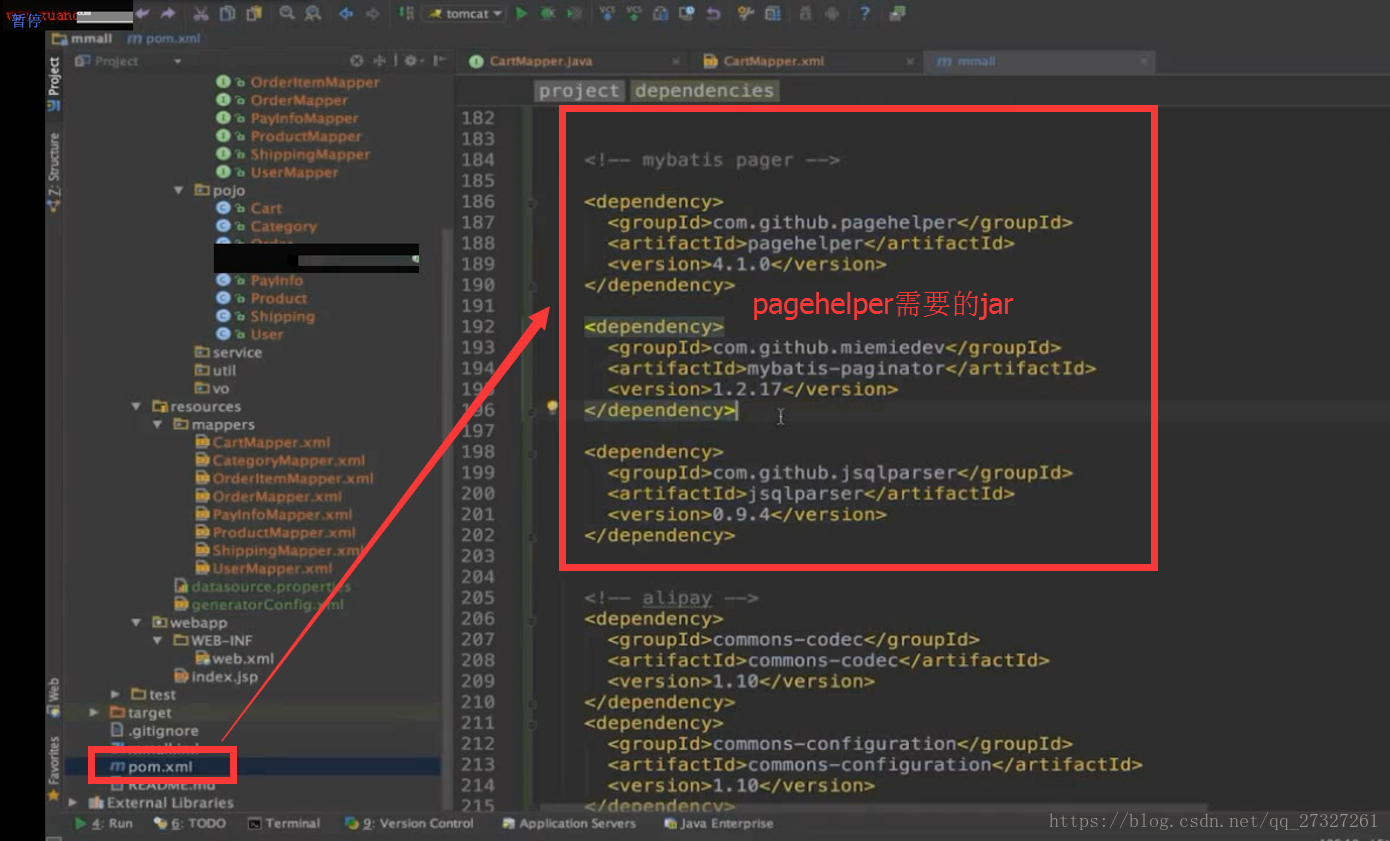Image resolution: width=1390 pixels, height=841 pixels.
Task: Click the Undo arrow in the toolbar
Action: pos(142,13)
